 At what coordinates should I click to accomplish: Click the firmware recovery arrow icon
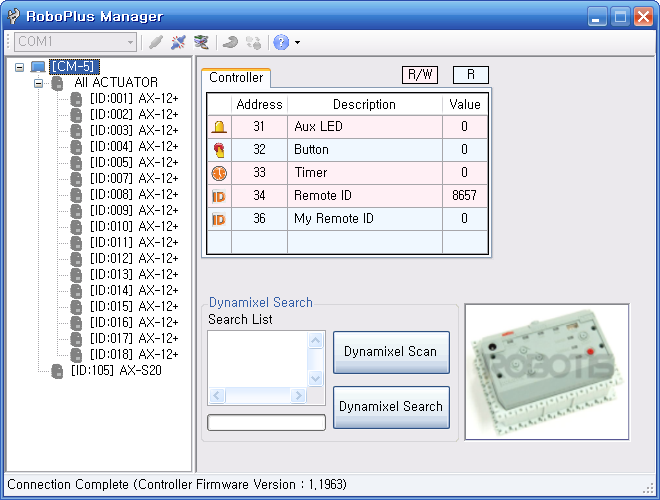point(230,42)
